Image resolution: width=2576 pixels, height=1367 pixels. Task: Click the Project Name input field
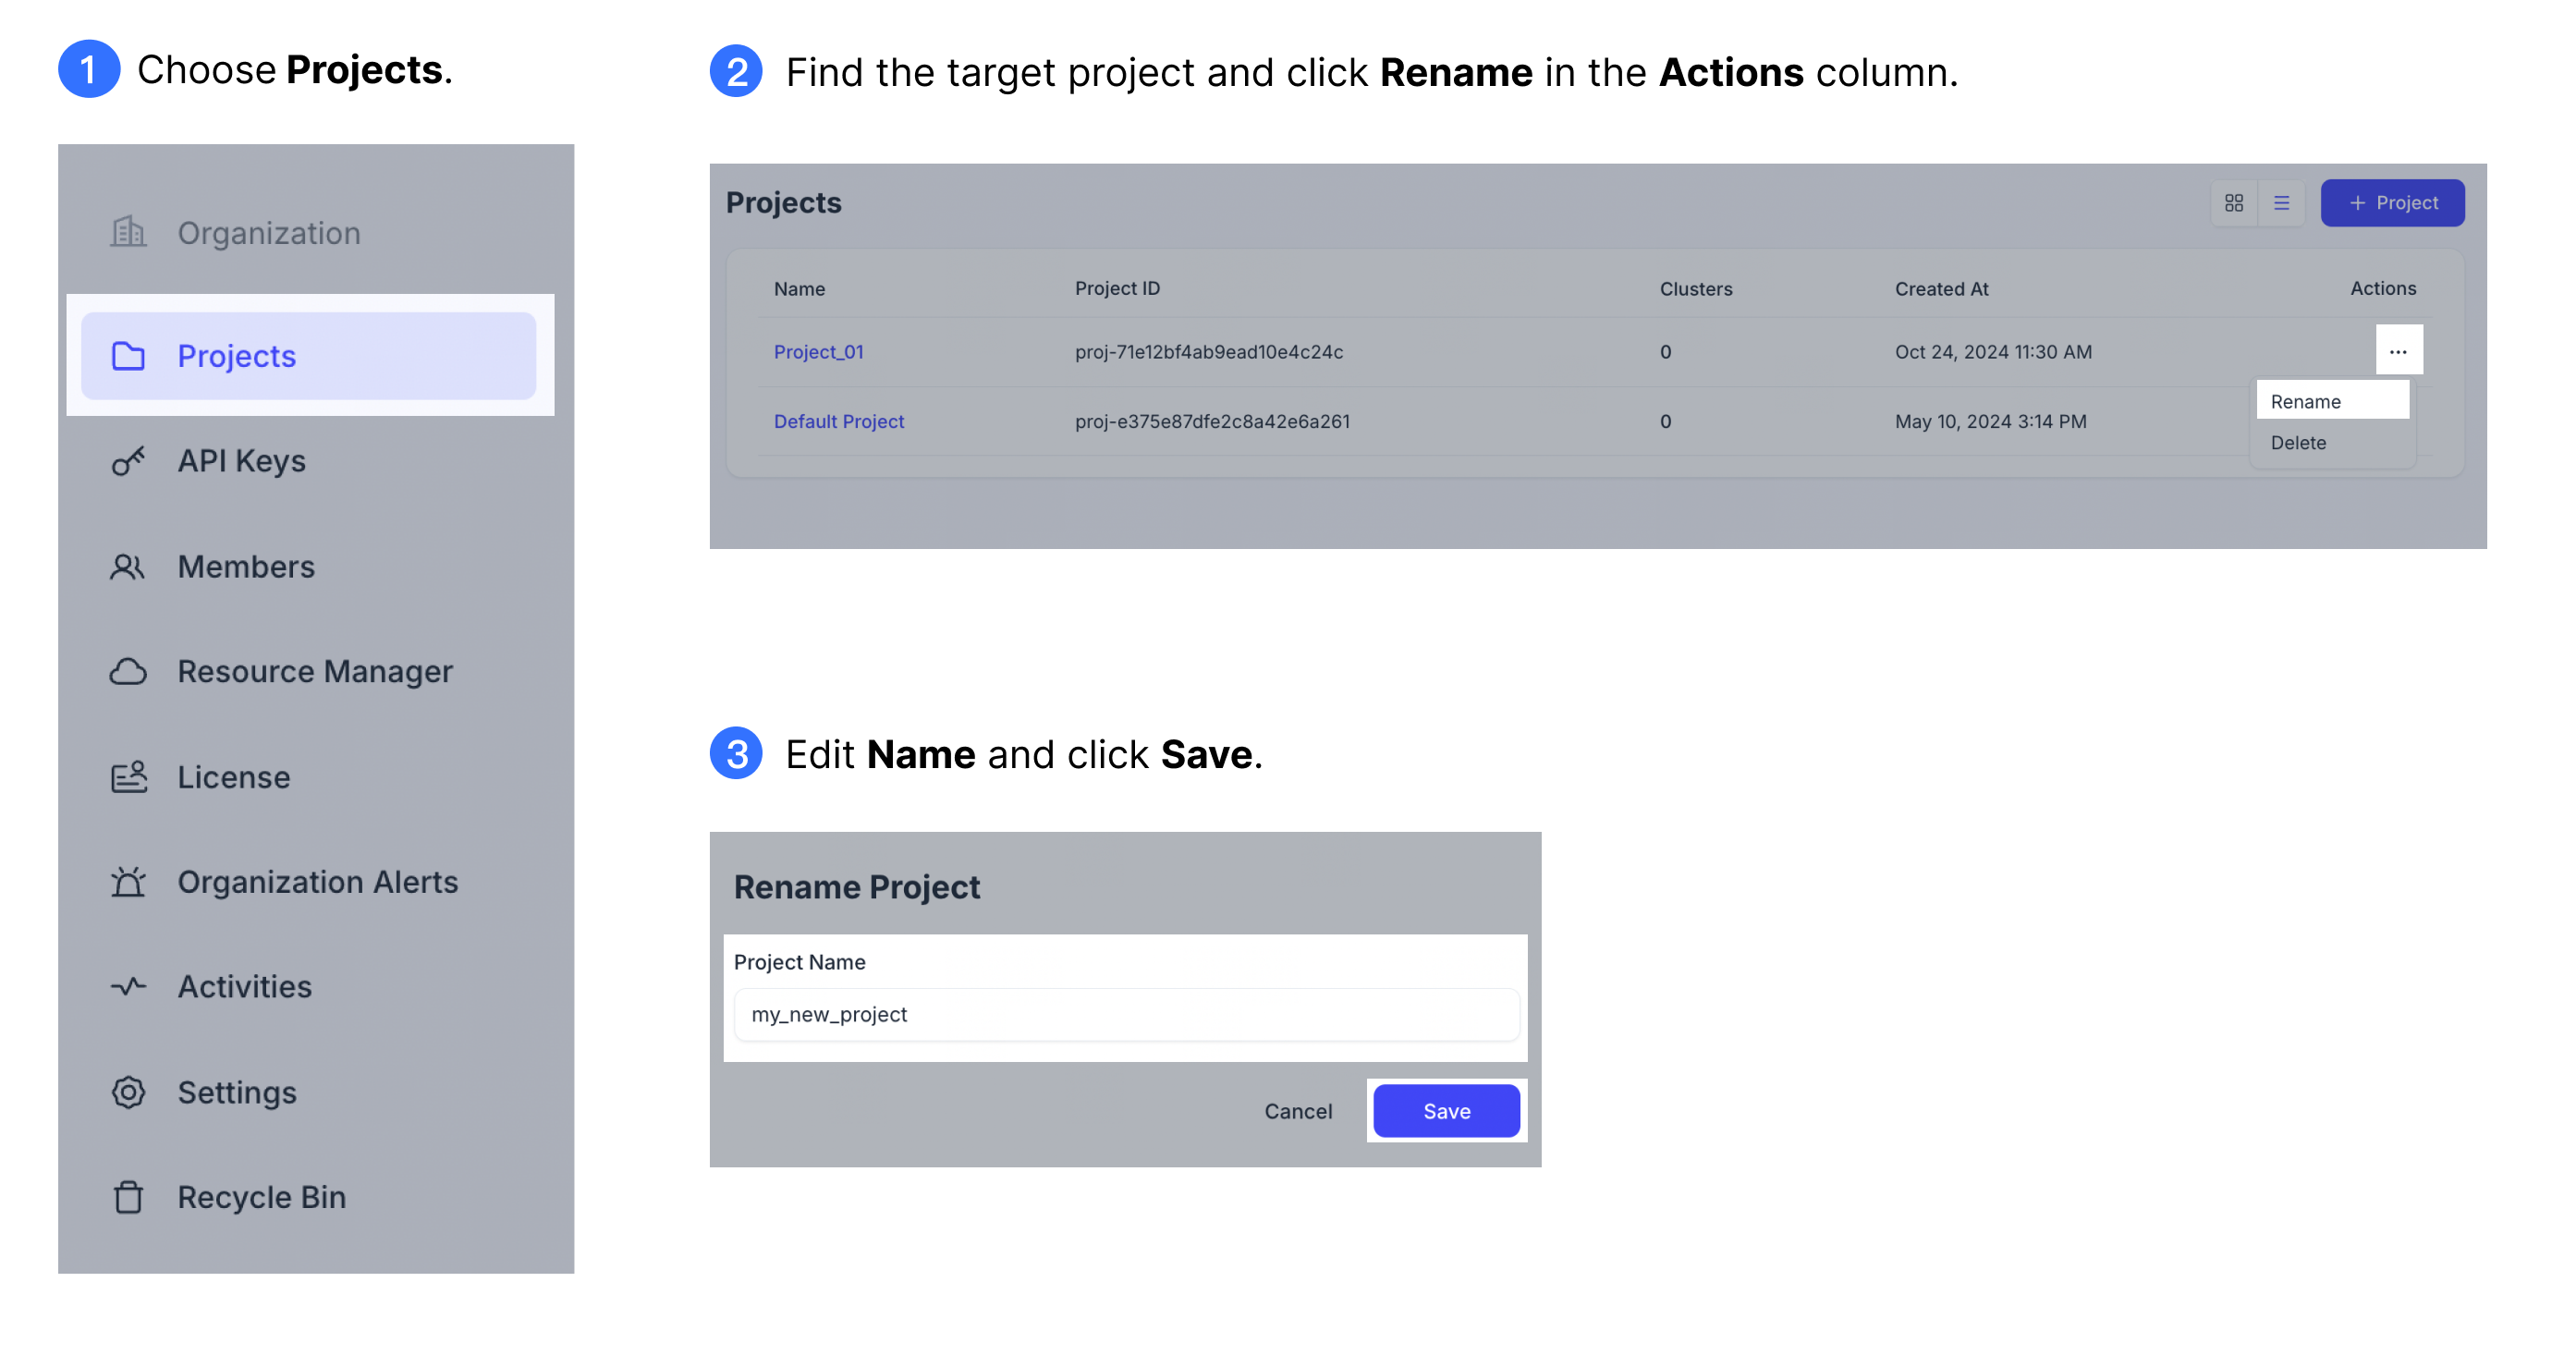point(1126,1015)
